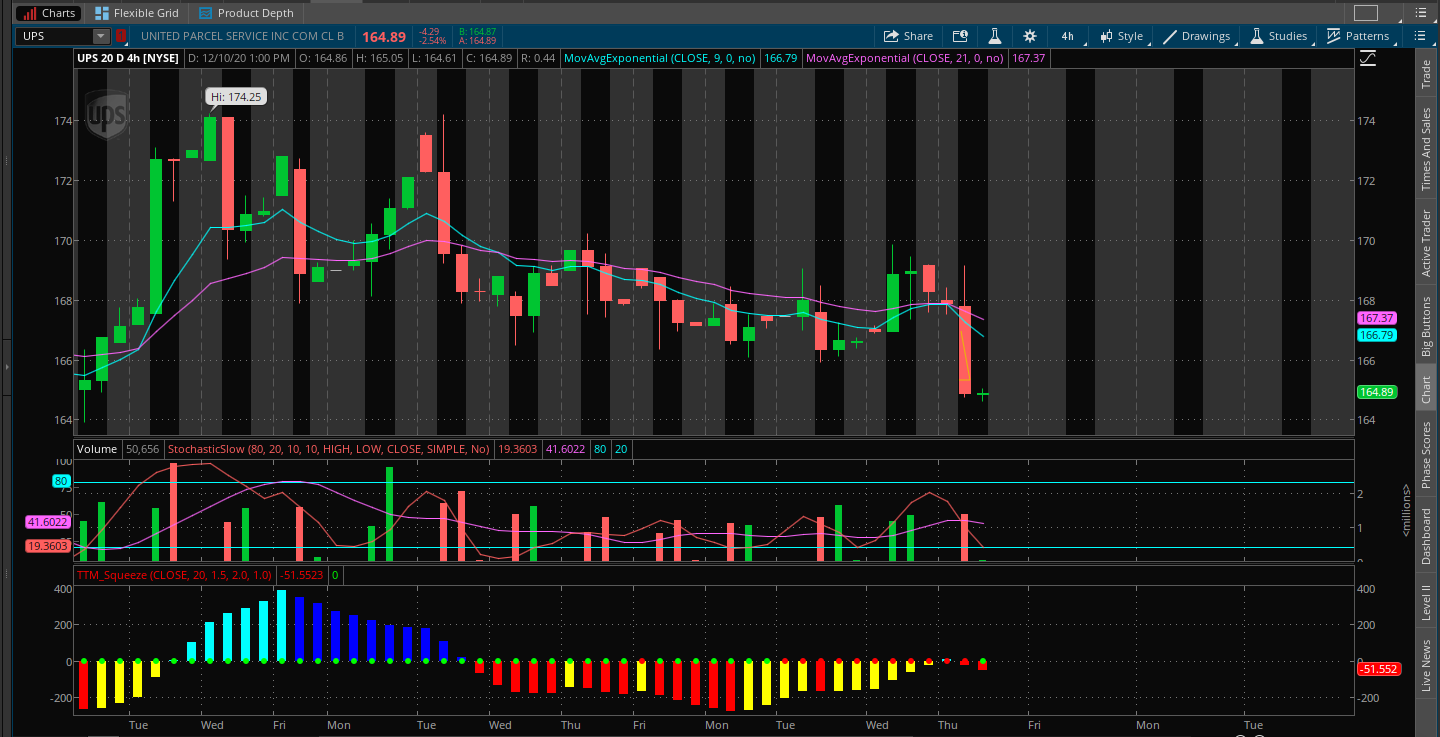Click the Hi: 174.25 price bubble
Viewport: 1440px width, 737px height.
point(236,96)
